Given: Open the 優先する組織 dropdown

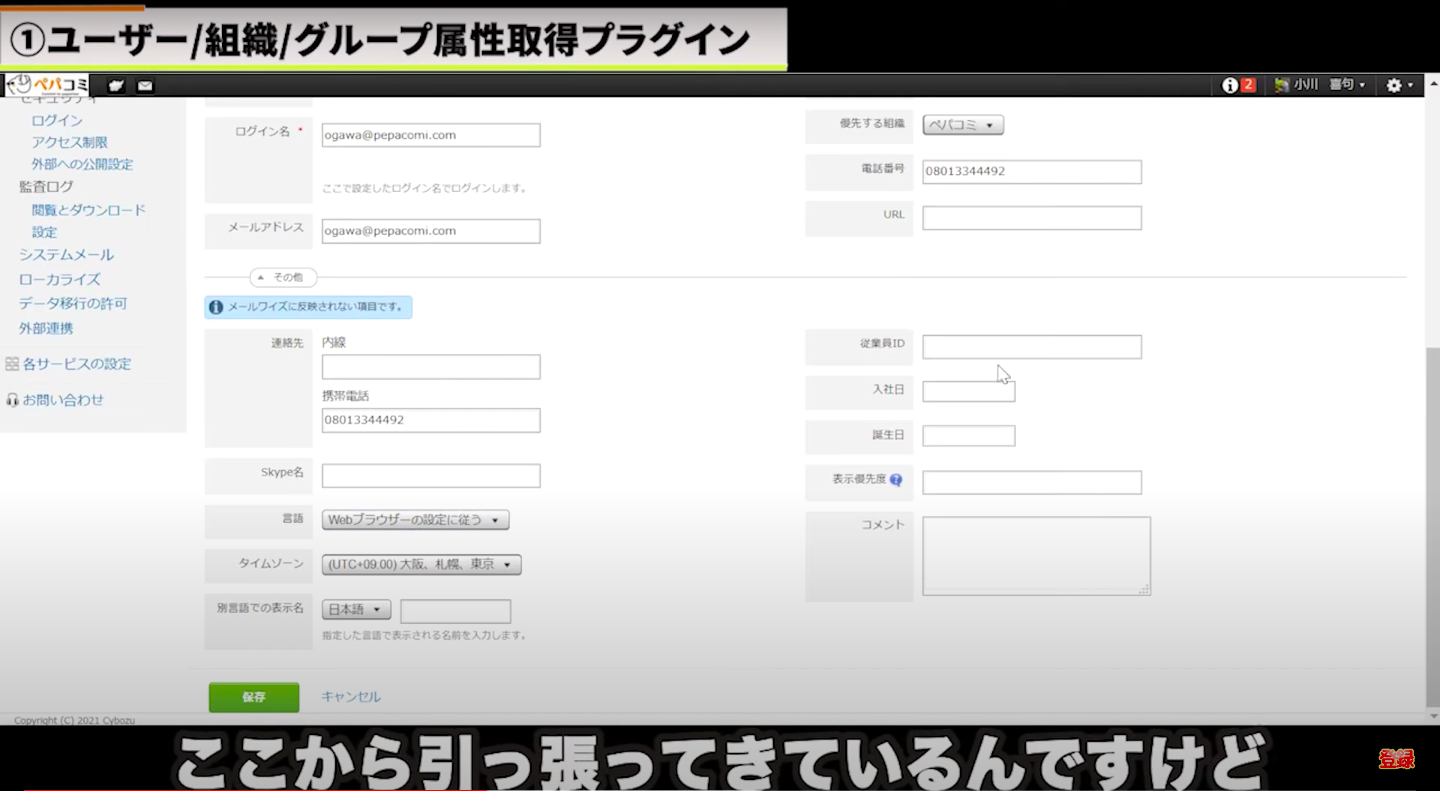Looking at the screenshot, I should tap(962, 125).
